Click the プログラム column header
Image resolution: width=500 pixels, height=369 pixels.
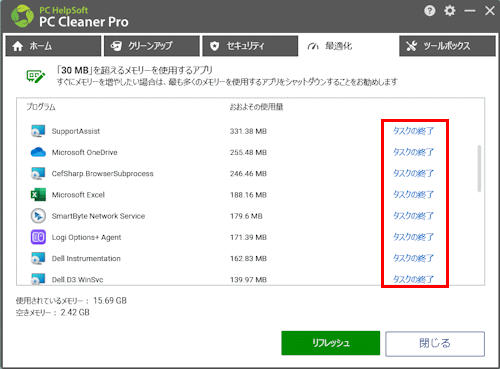point(41,107)
